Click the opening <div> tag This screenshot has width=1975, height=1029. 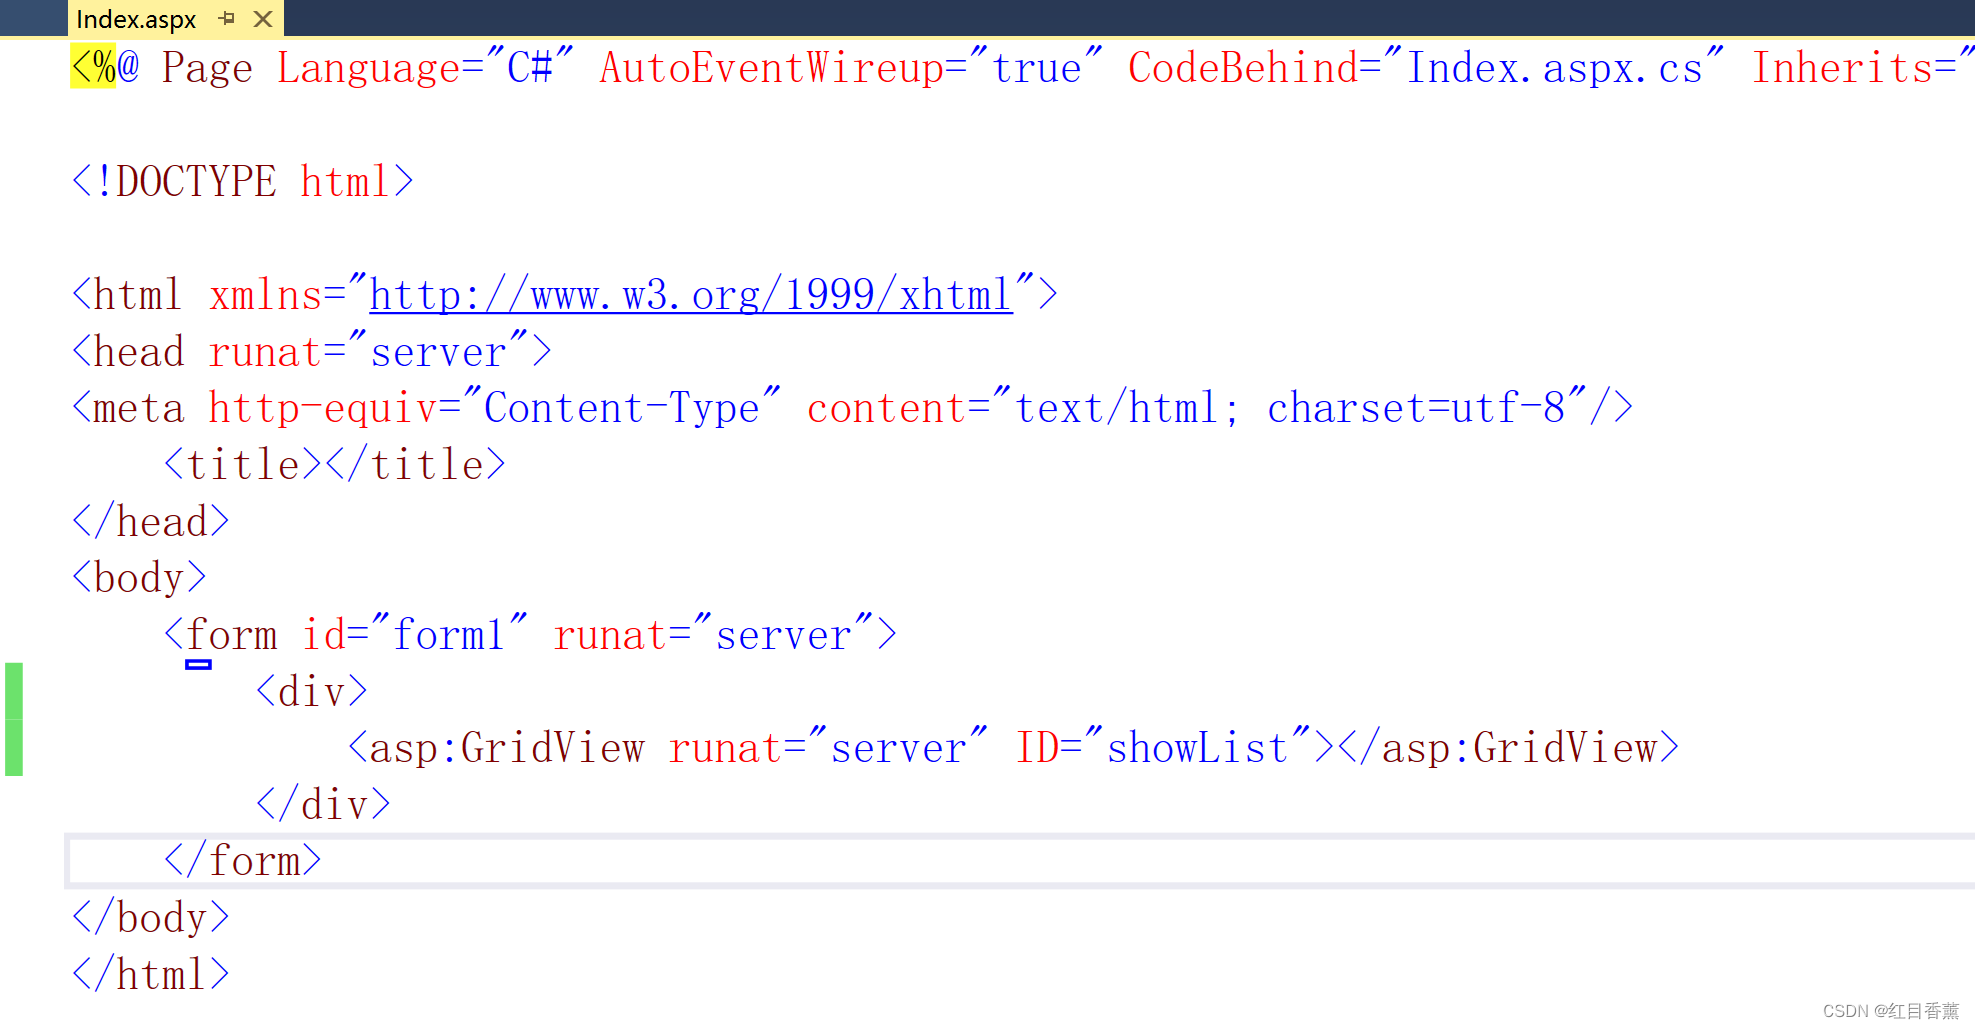(x=311, y=692)
